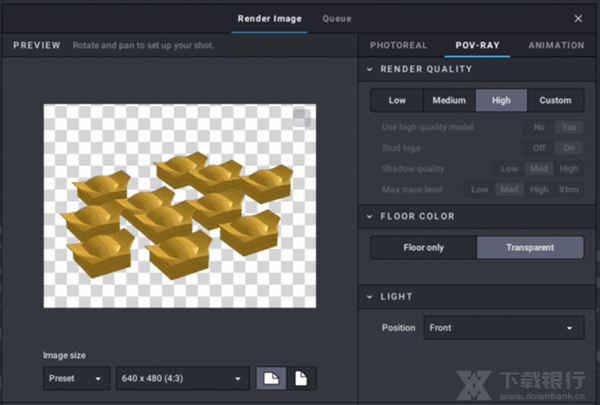Open the Queue tab

(337, 19)
